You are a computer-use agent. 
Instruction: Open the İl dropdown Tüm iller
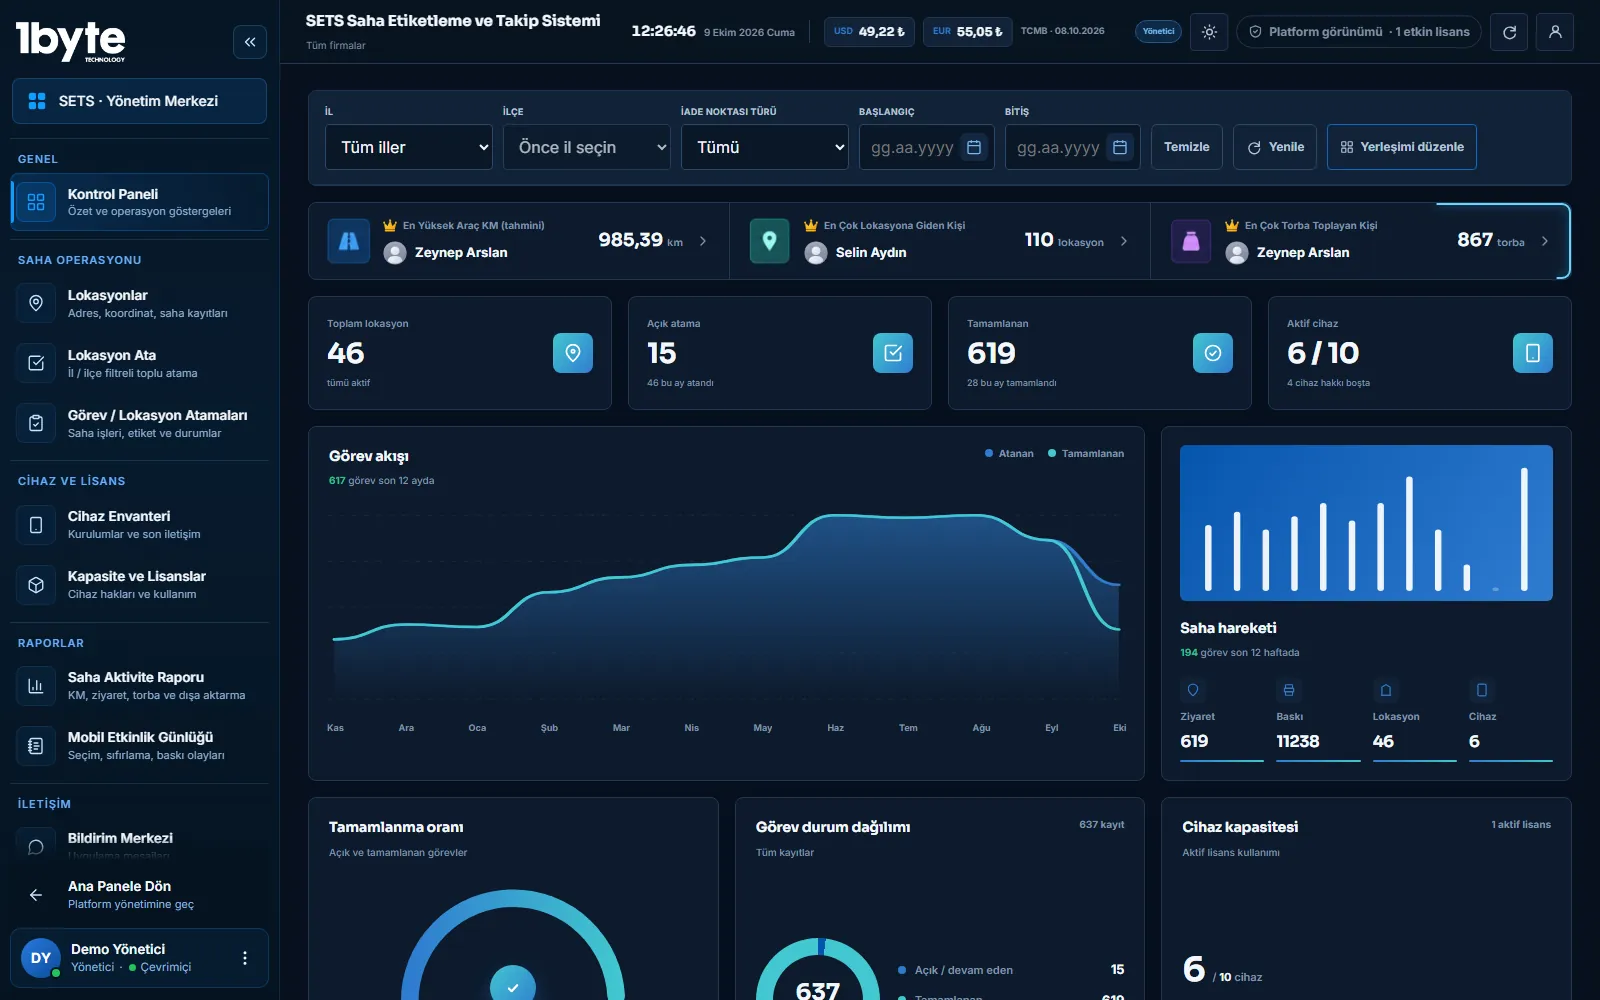[x=409, y=147]
